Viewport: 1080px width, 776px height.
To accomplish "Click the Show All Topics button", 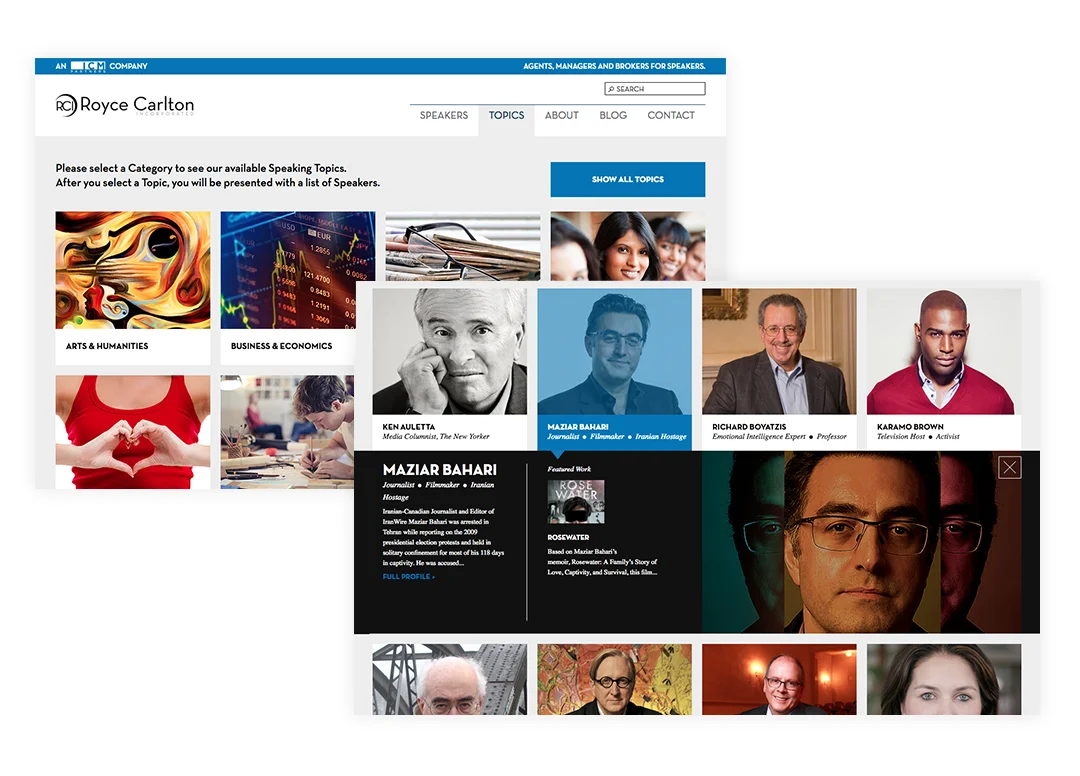I will coord(627,179).
